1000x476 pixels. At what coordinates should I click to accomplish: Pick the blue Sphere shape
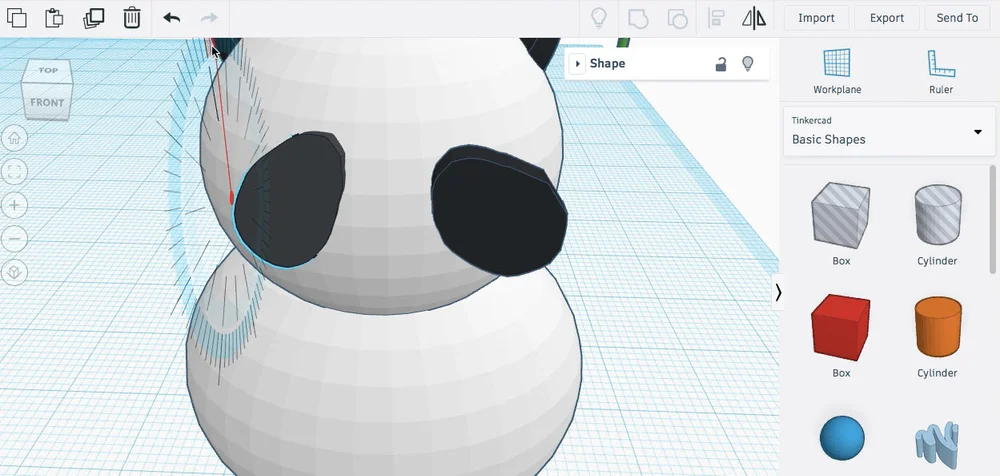pyautogui.click(x=842, y=438)
